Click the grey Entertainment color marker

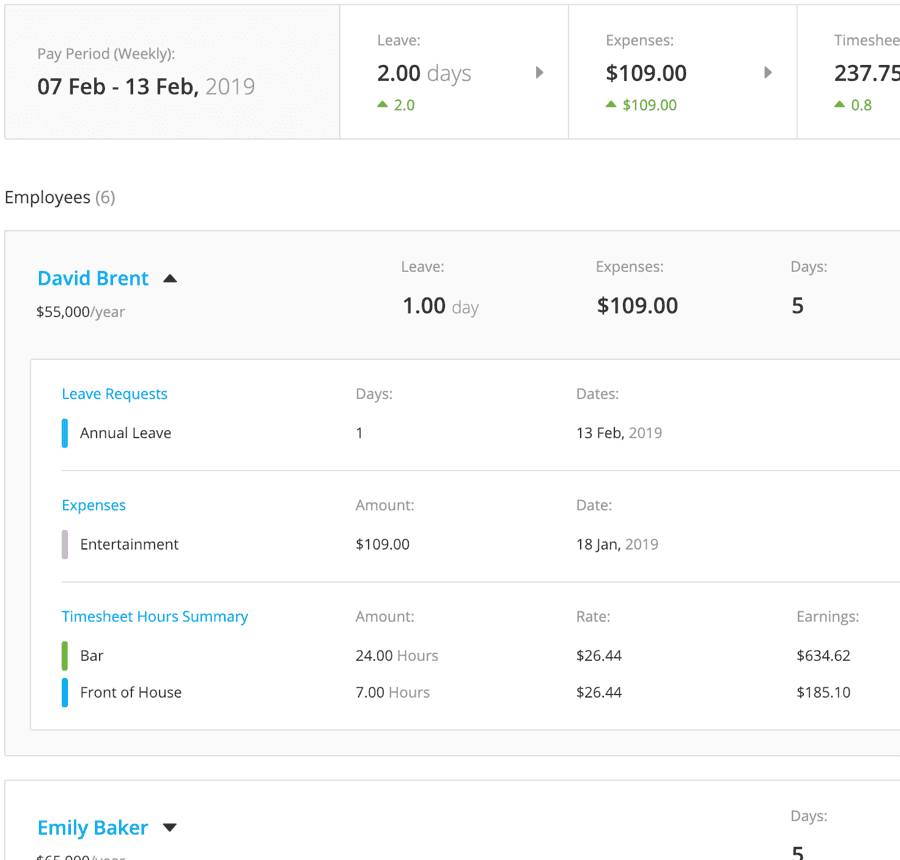tap(65, 544)
